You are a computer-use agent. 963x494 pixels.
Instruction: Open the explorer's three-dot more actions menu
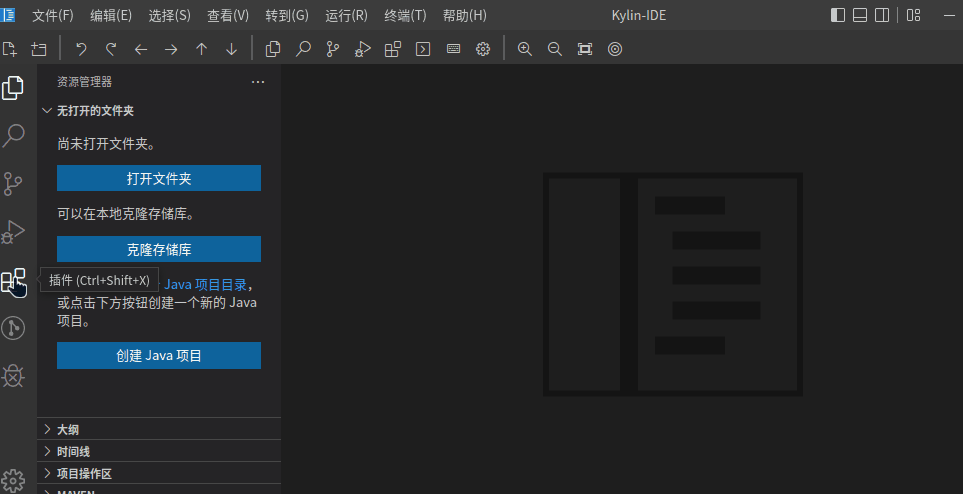[x=258, y=82]
